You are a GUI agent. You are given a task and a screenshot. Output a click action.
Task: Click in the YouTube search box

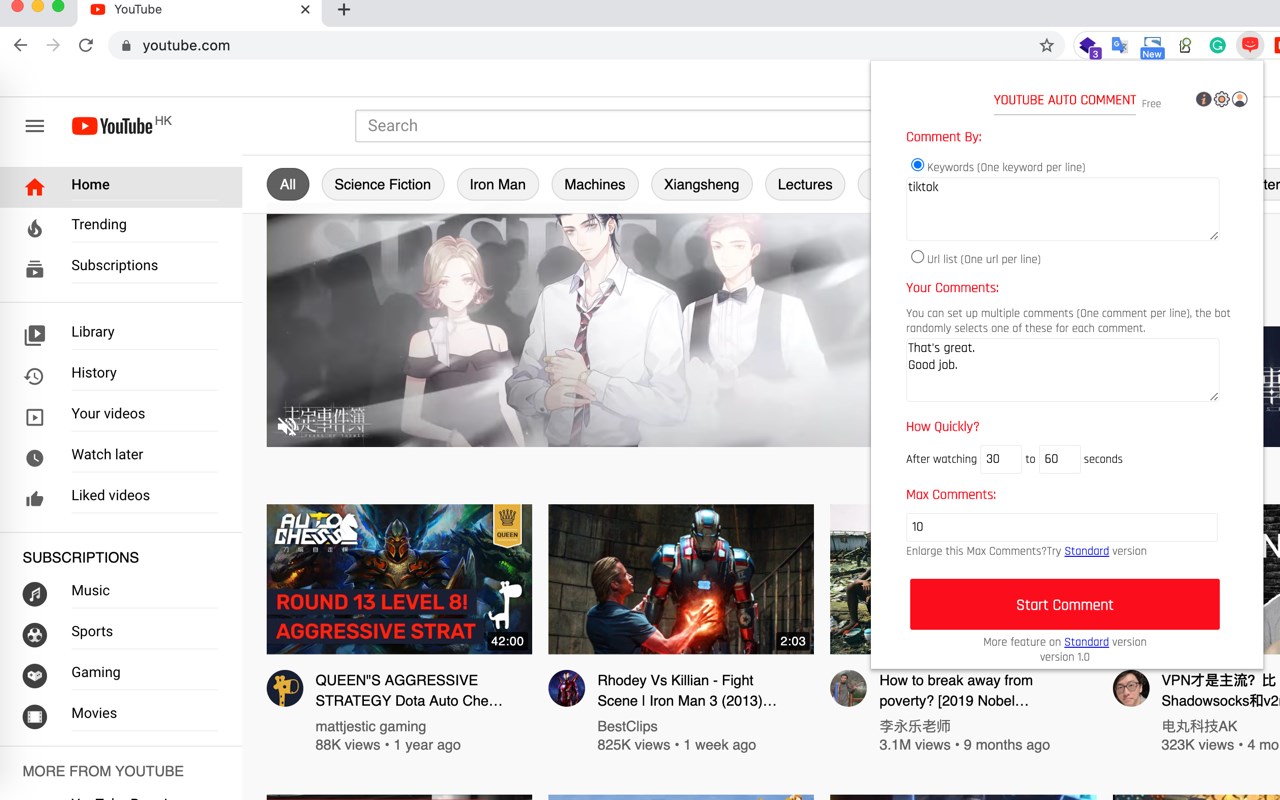pyautogui.click(x=613, y=126)
